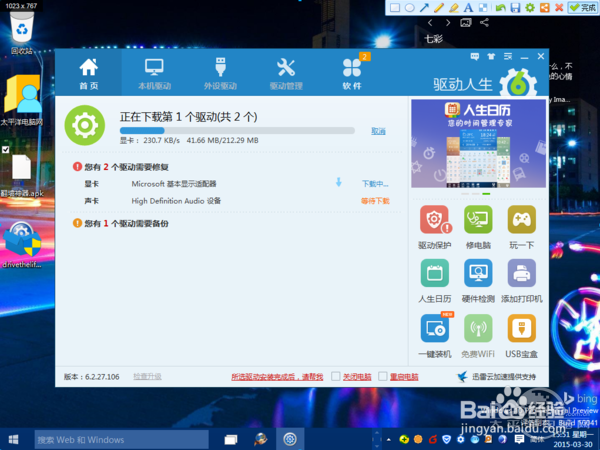This screenshot has width=600, height=450.
Task: Click the 等待下载 status for 声卡
Action: (x=375, y=201)
